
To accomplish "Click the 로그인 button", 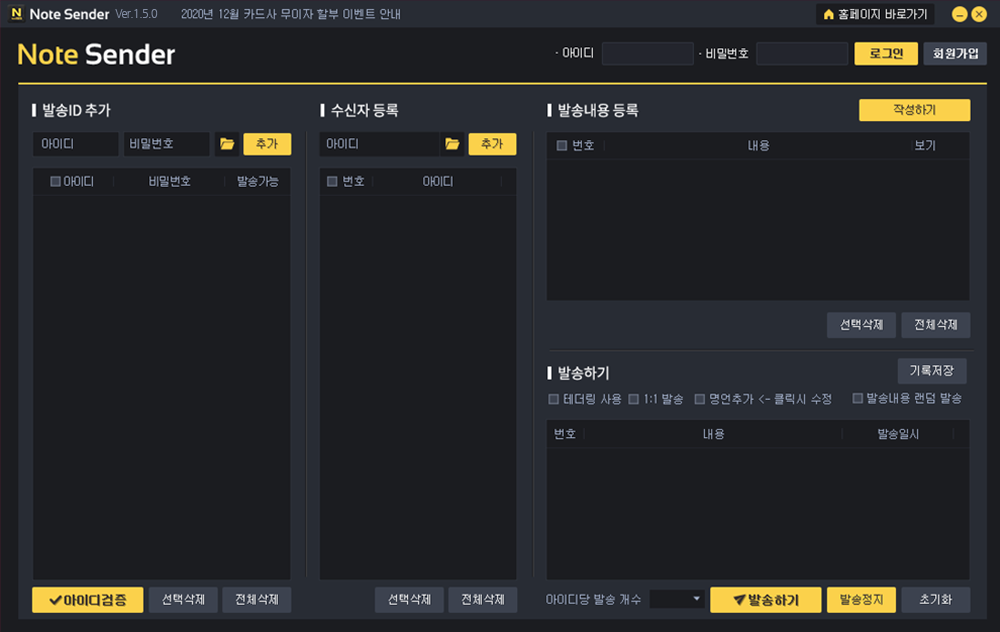I will click(x=886, y=54).
